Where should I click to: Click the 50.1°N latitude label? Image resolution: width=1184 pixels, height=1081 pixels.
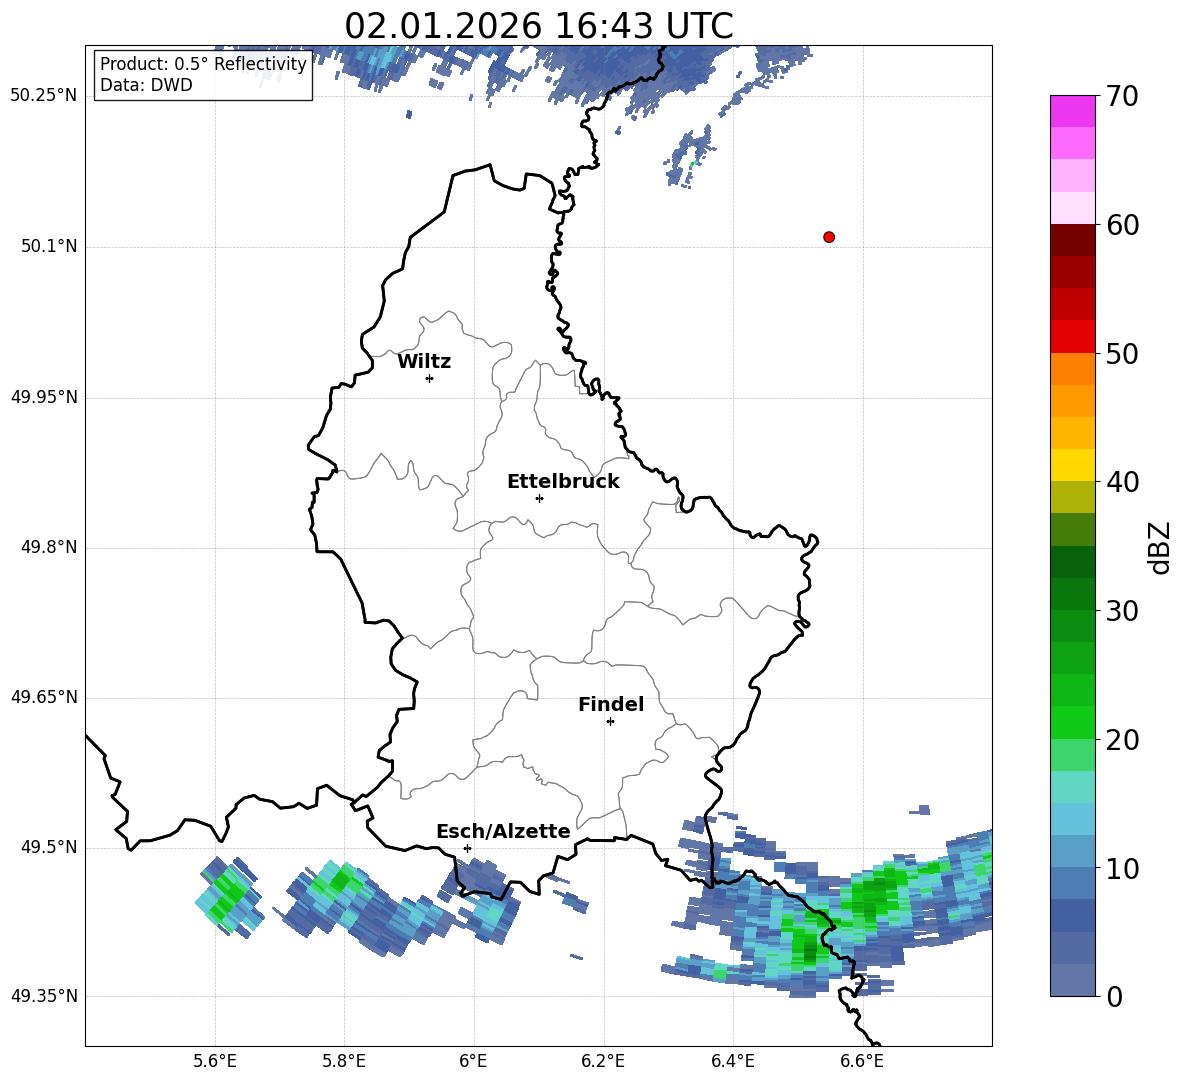point(49,246)
